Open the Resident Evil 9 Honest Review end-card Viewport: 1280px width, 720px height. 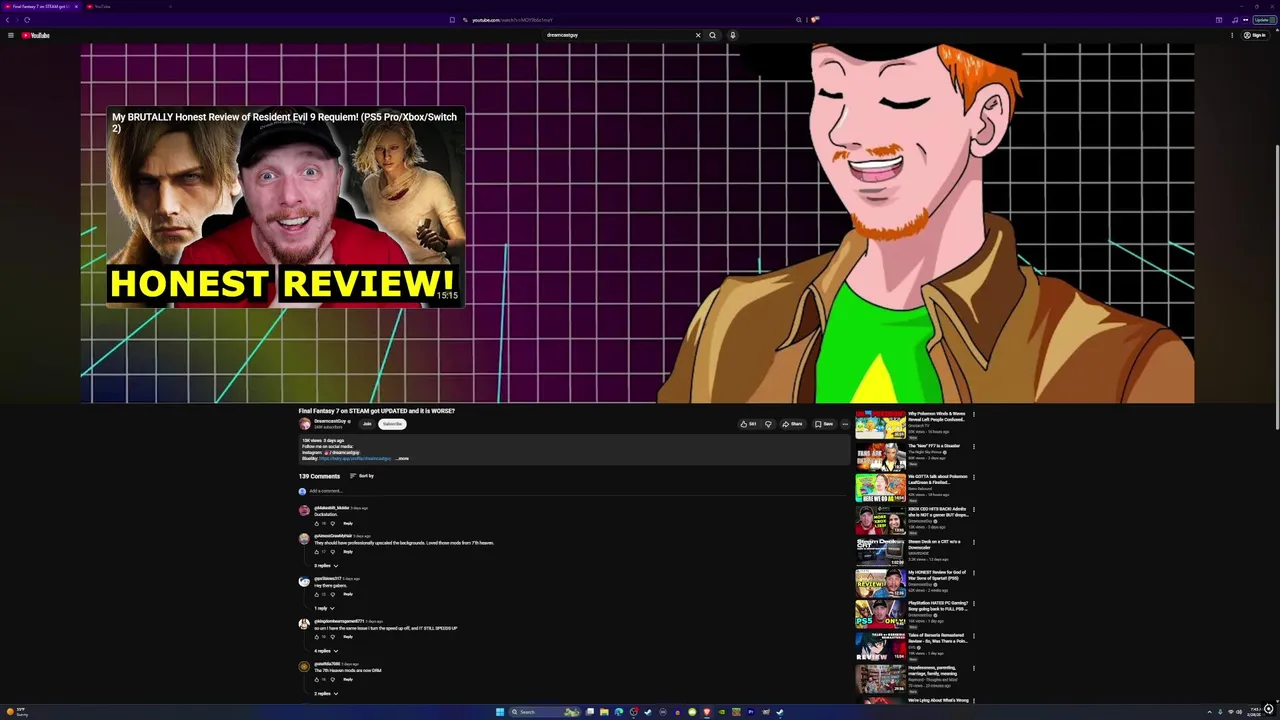pyautogui.click(x=285, y=206)
